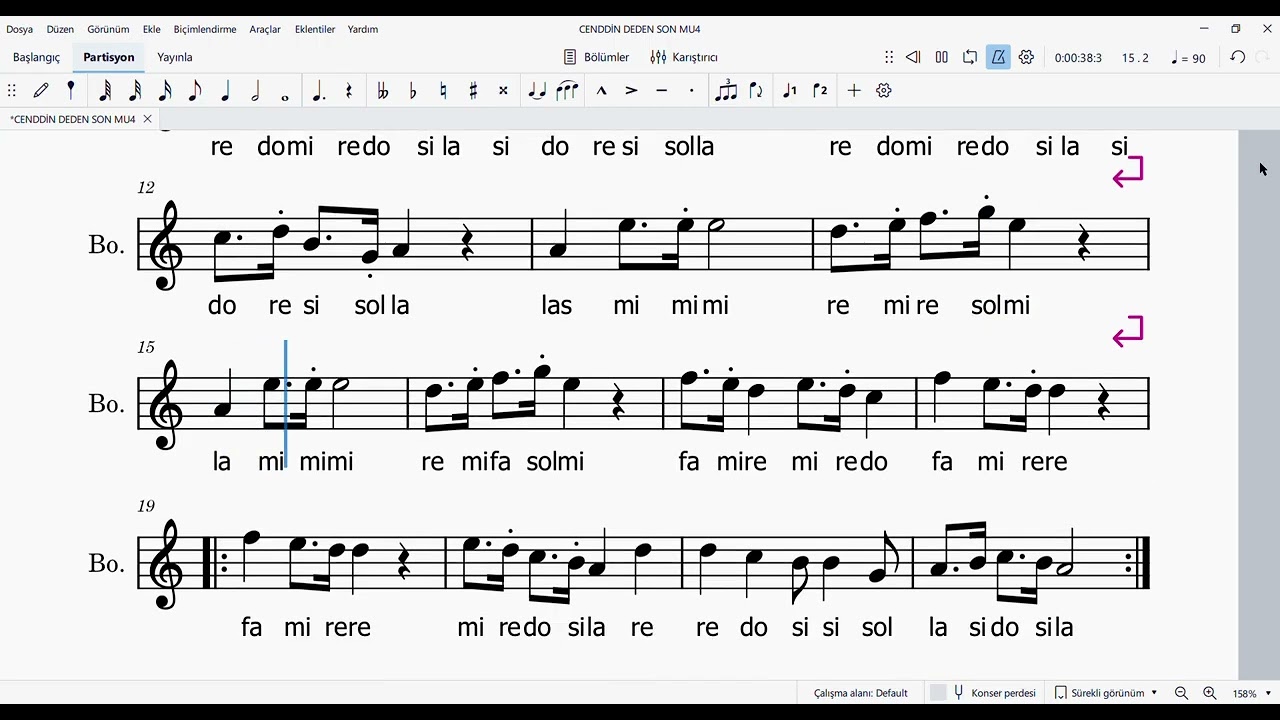Add tenuto articulation
The image size is (1280, 720).
click(661, 90)
